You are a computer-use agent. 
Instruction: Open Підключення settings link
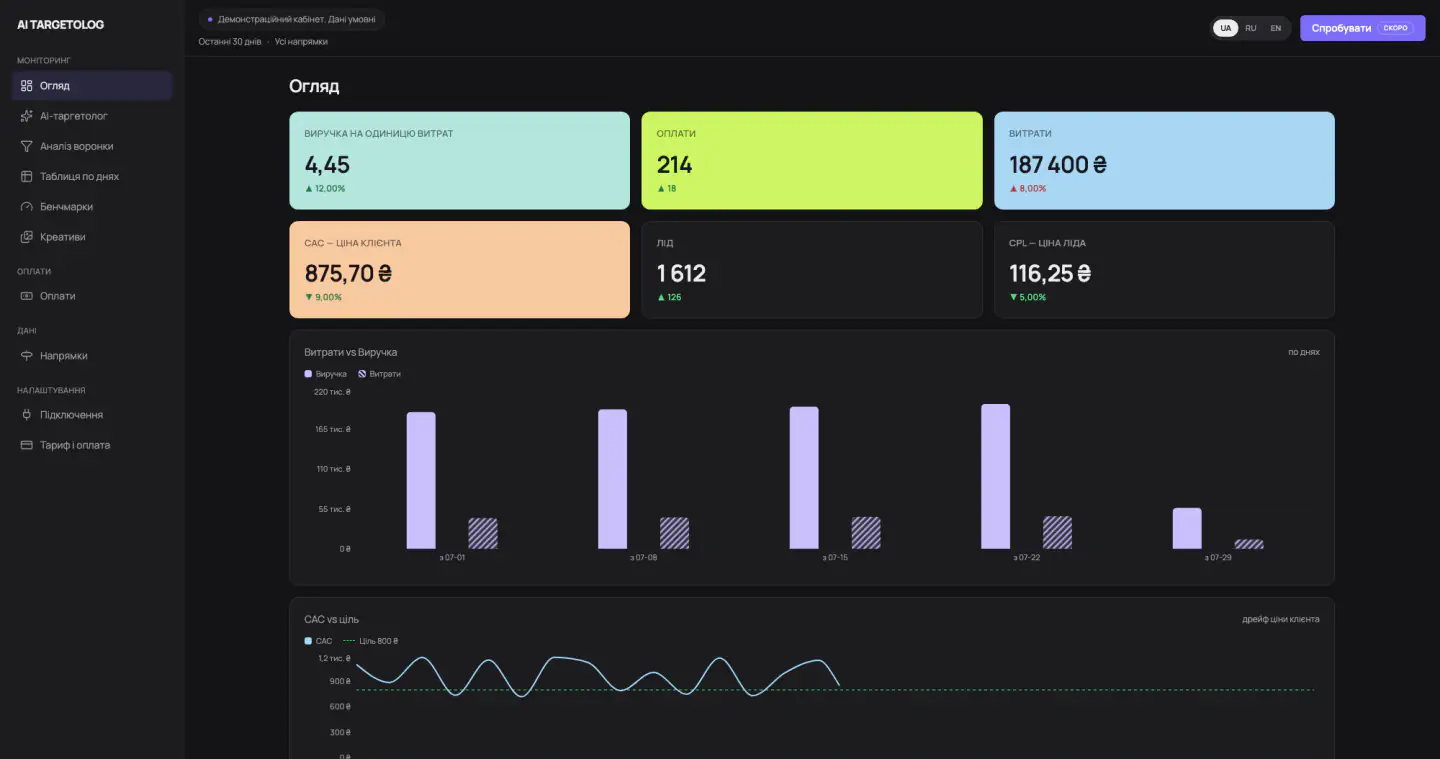[92, 415]
